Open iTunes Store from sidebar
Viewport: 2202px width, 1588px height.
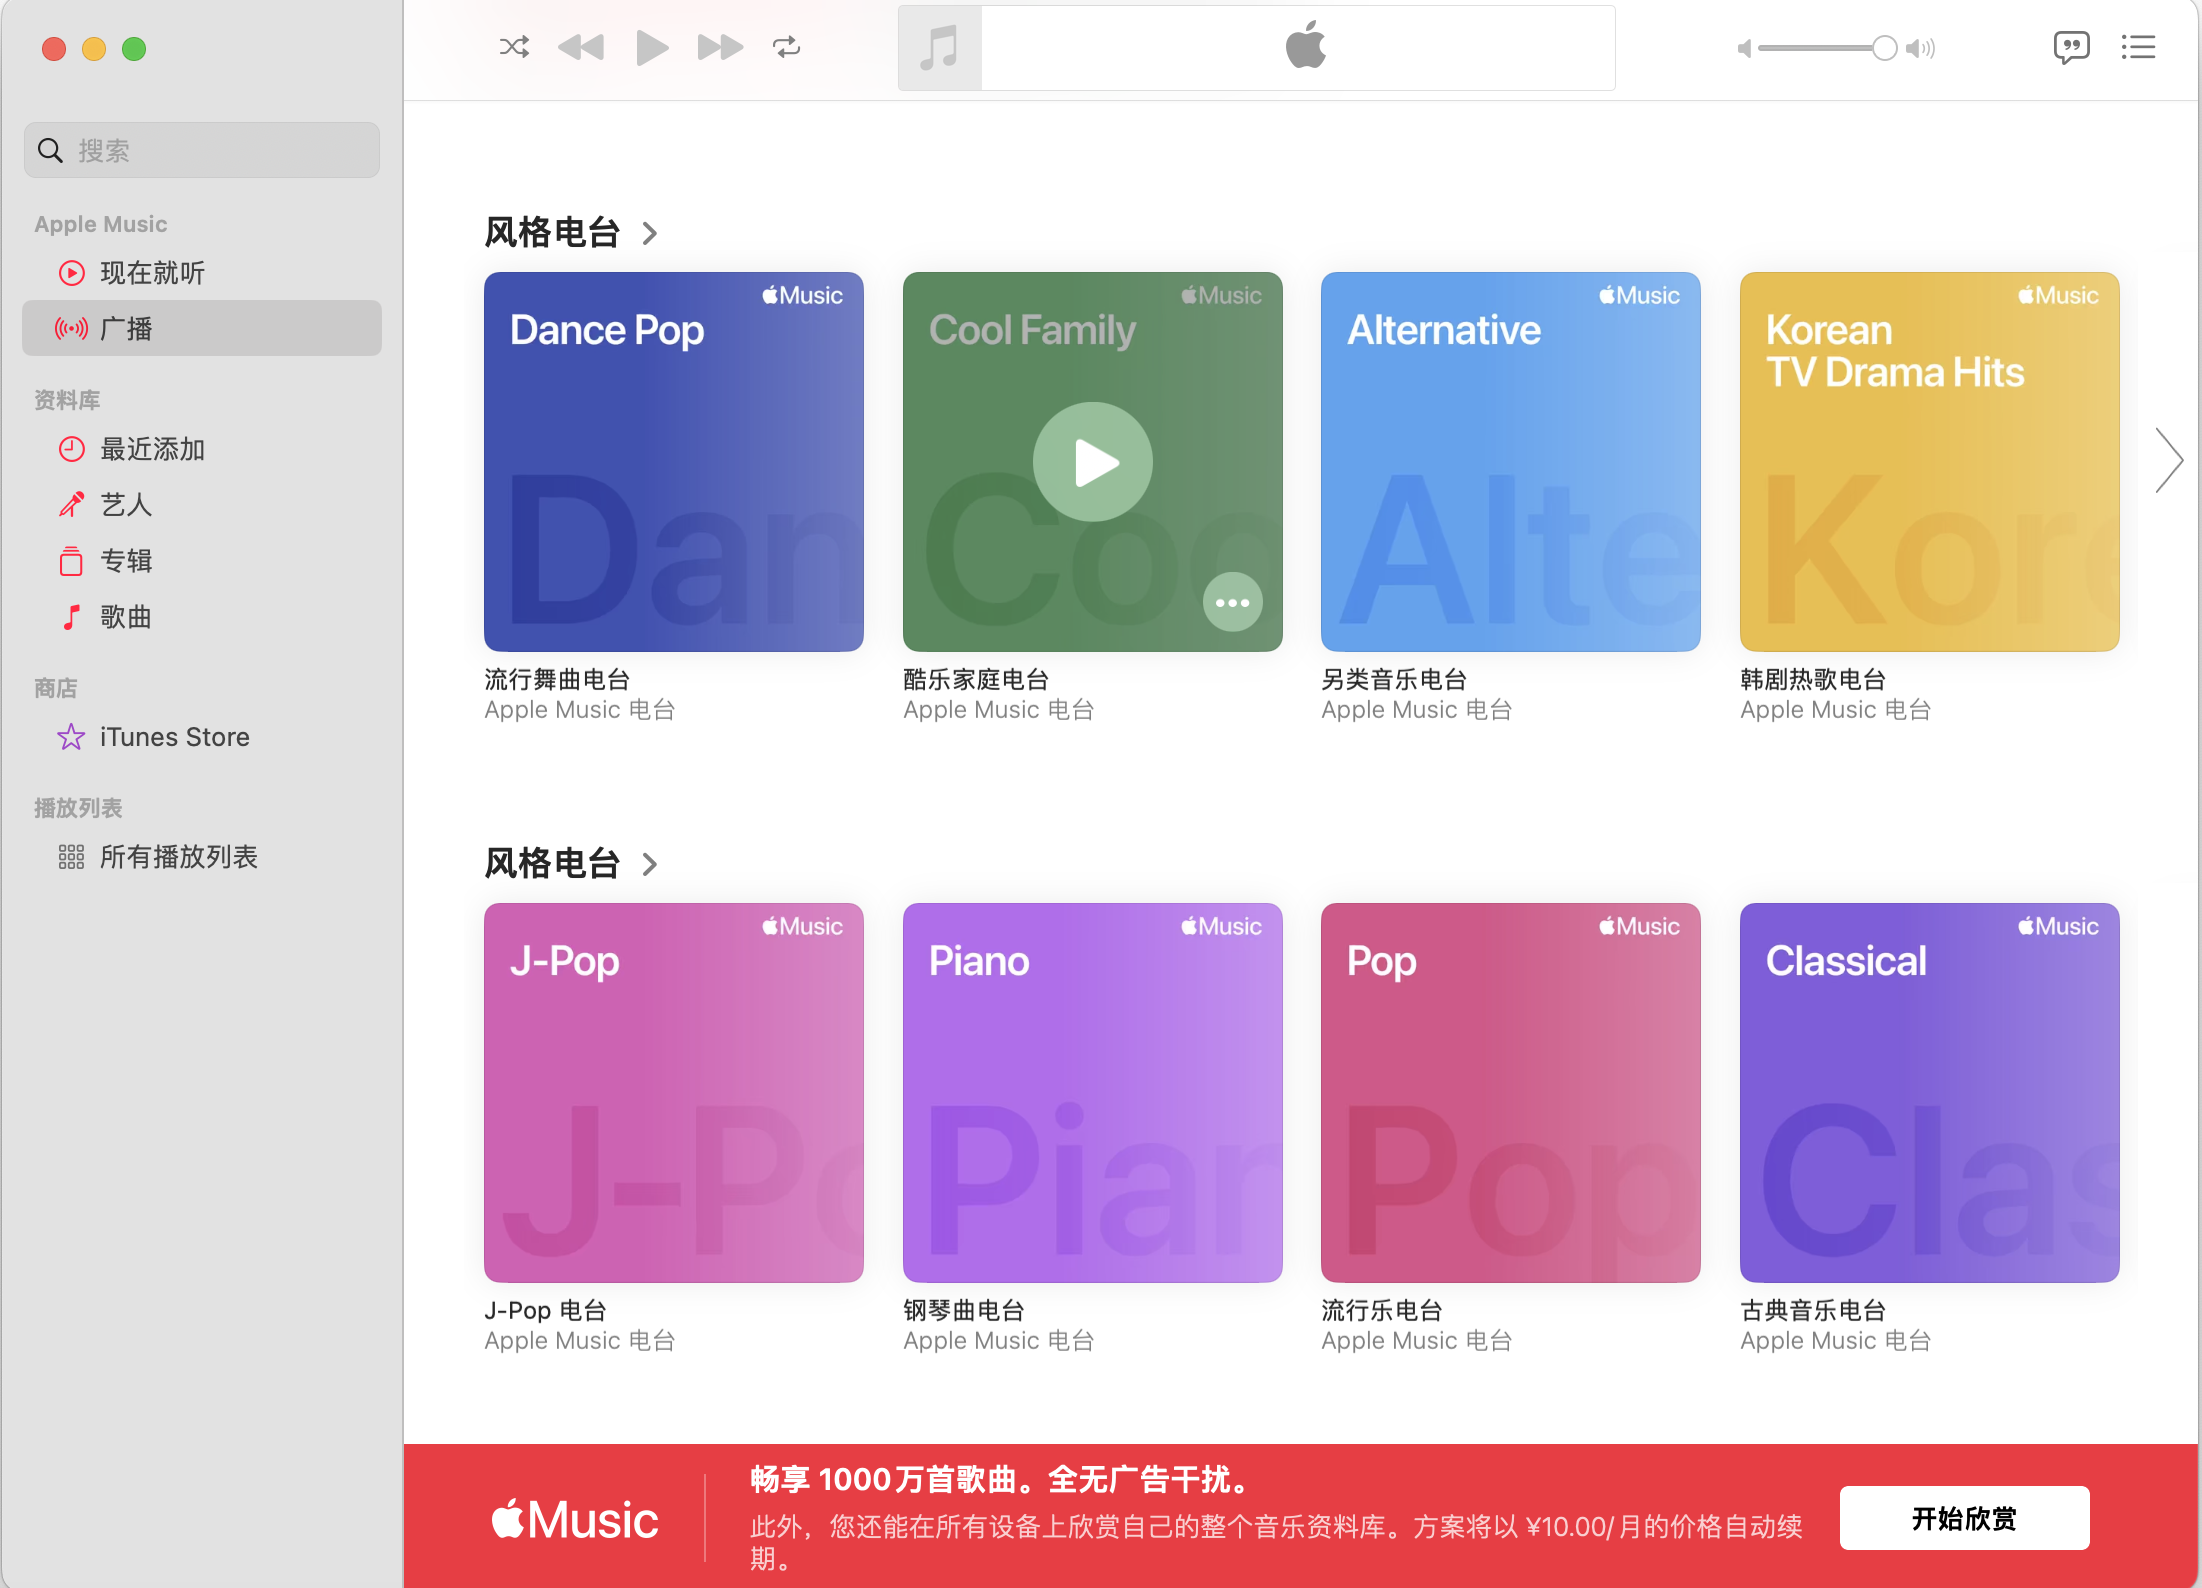tap(174, 737)
